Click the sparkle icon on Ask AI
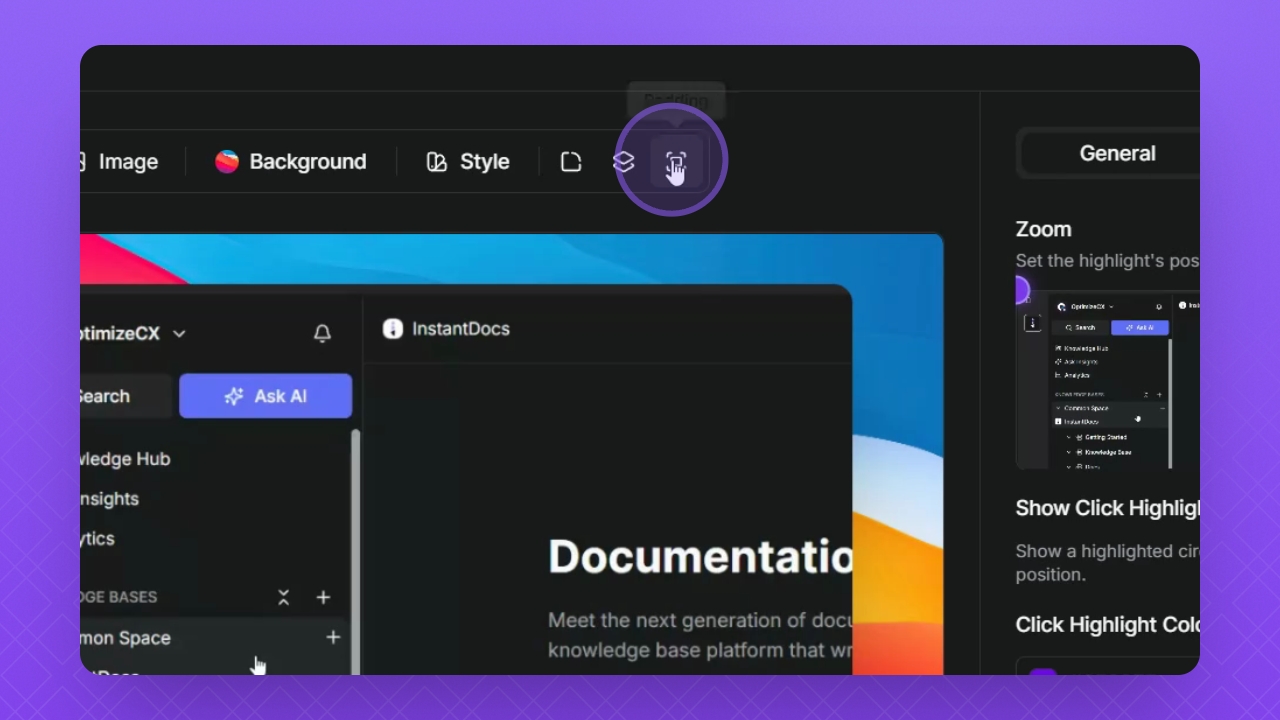1280x720 pixels. [x=234, y=396]
